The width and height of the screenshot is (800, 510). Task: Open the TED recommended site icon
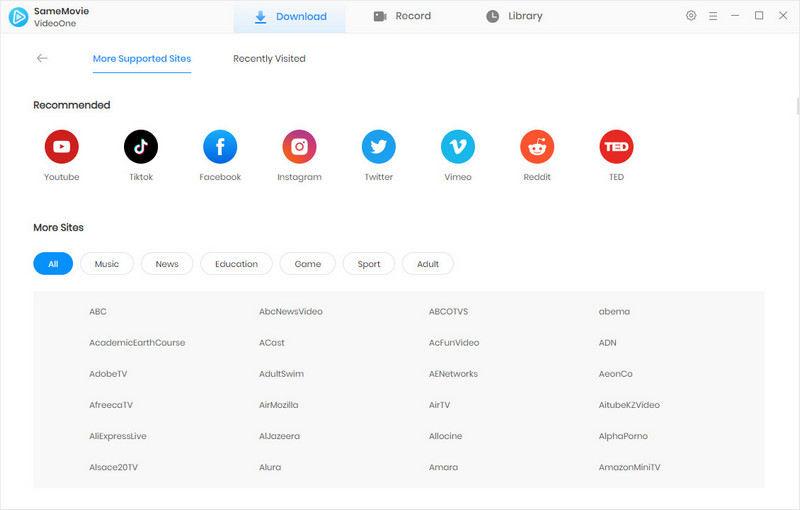point(616,147)
